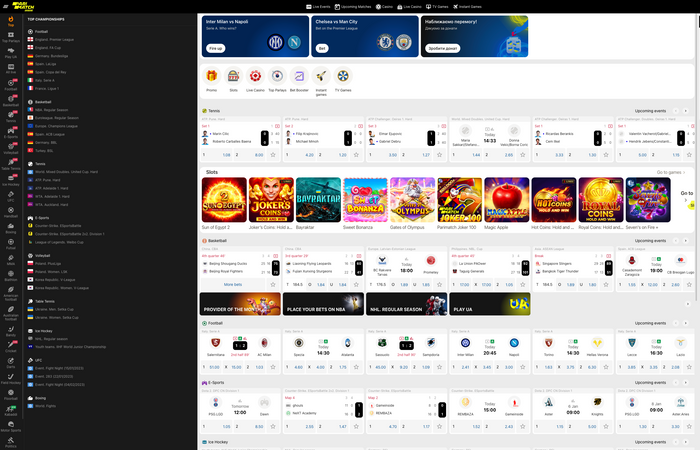Select Motor Sports in the left sidebar
This screenshot has width=700, height=450.
[x=11, y=427]
